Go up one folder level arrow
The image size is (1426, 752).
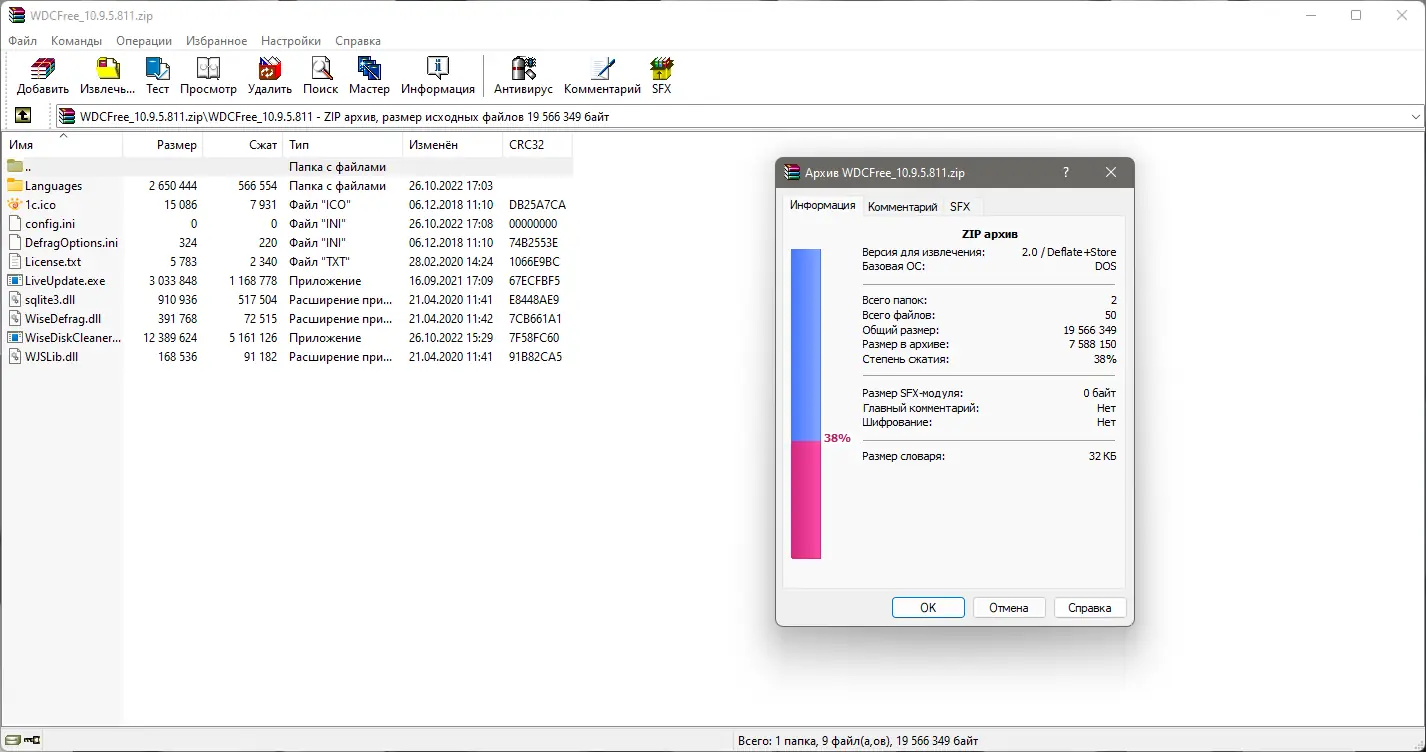[x=23, y=116]
